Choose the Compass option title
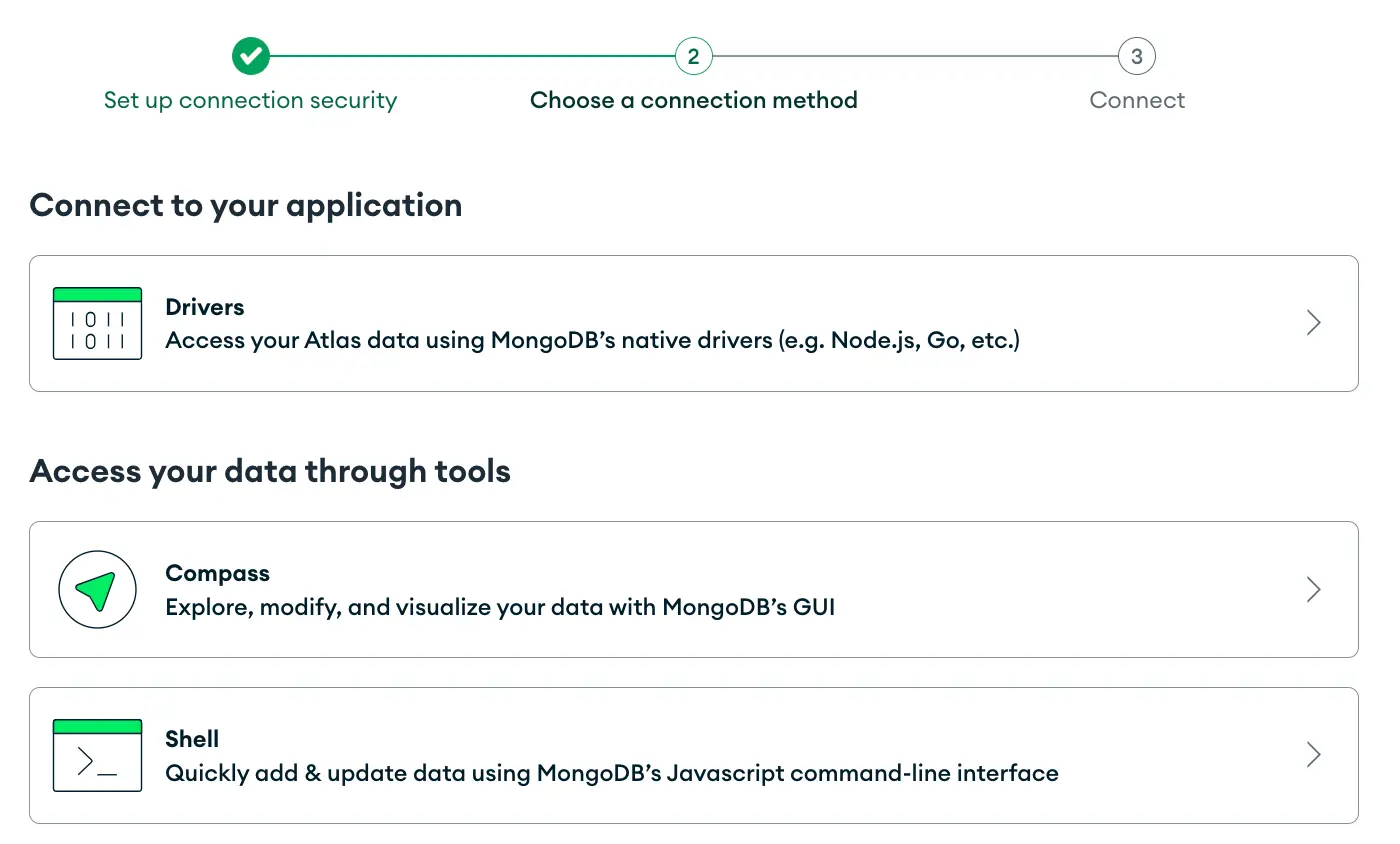Screen dimensions: 1400x844 217,573
